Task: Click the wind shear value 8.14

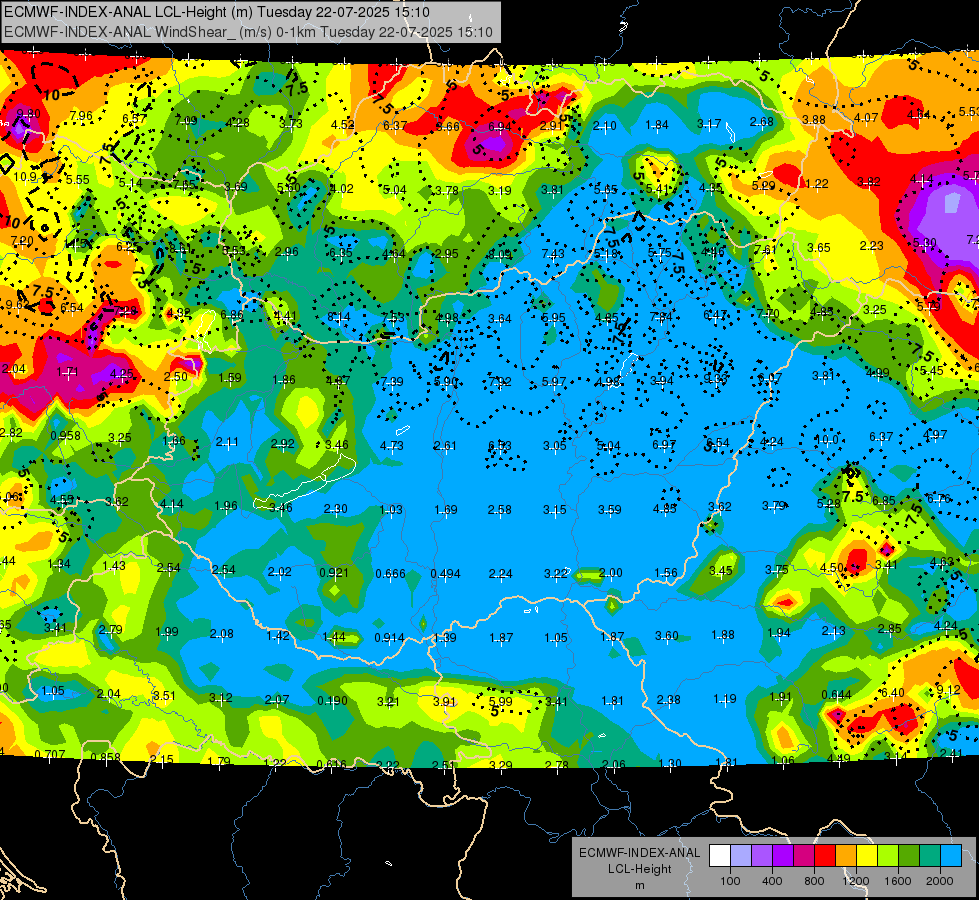Action: 338,317
